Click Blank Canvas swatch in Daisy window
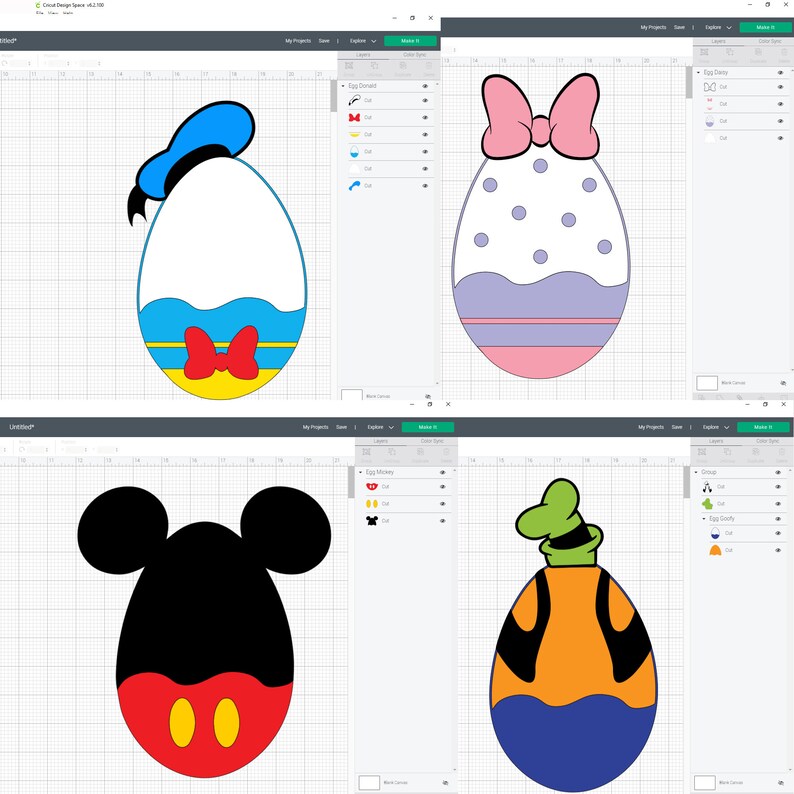 click(707, 383)
